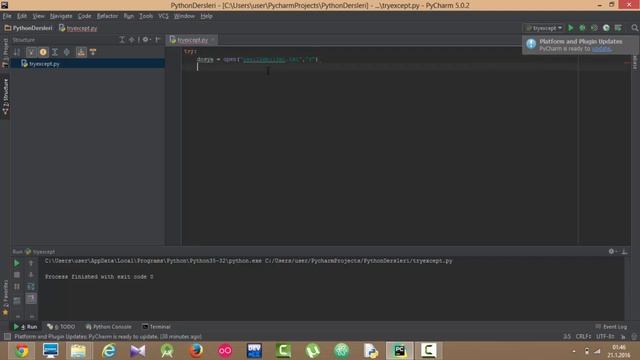
Task: Open the TODO tool tab
Action: (x=61, y=327)
